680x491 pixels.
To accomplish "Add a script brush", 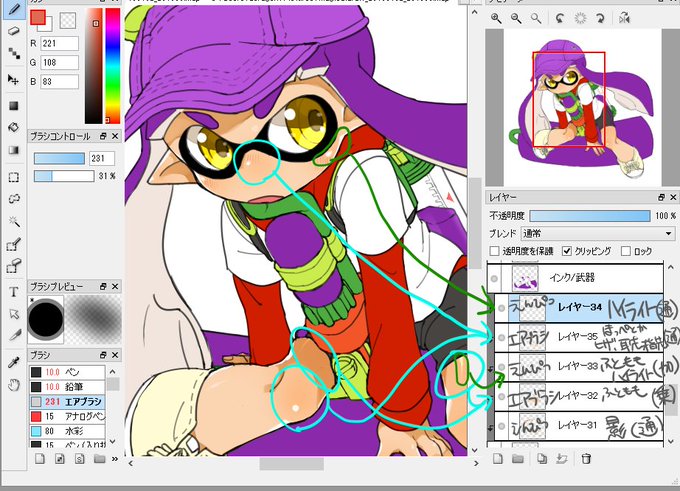I will (79, 458).
